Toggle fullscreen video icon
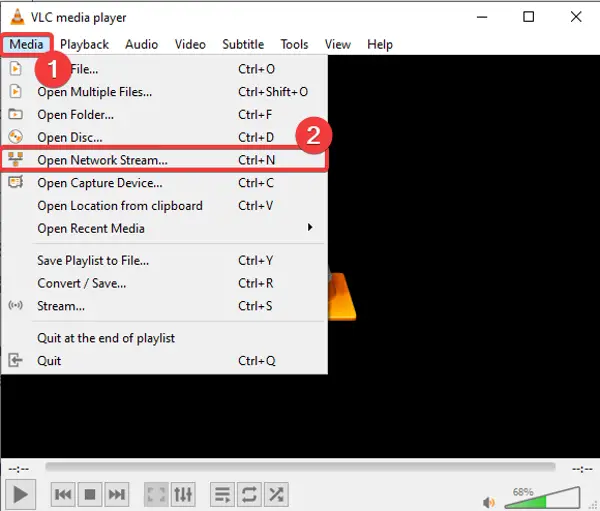Image resolution: width=600 pixels, height=511 pixels. click(156, 494)
